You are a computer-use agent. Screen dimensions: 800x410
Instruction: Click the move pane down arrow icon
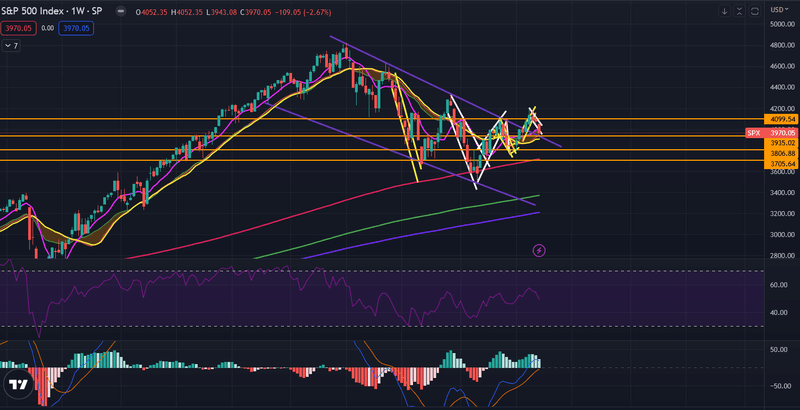(724, 10)
